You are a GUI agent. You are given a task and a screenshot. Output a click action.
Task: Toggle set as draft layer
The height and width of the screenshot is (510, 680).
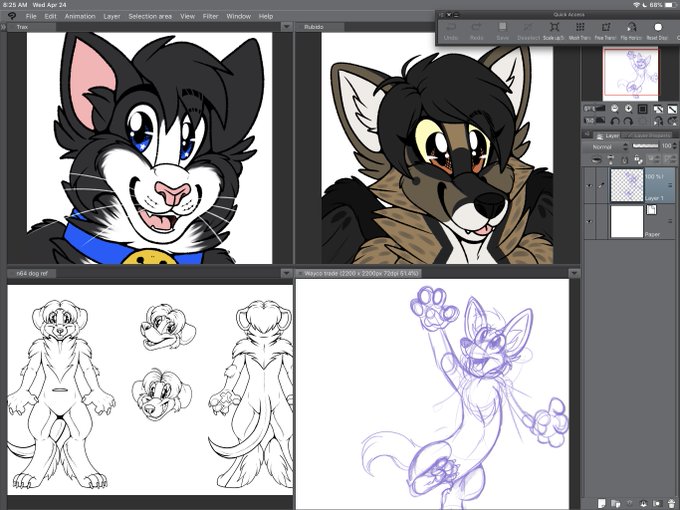(x=624, y=160)
